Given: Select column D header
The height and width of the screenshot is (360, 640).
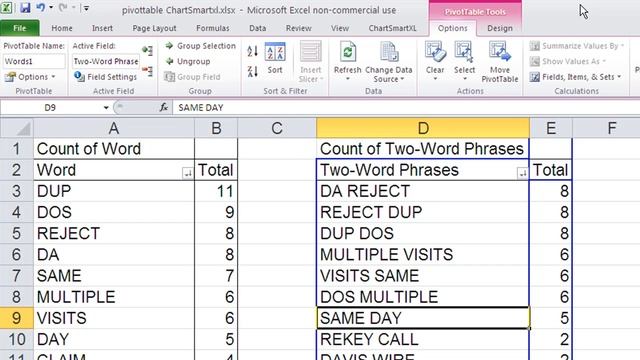Looking at the screenshot, I should coord(423,128).
